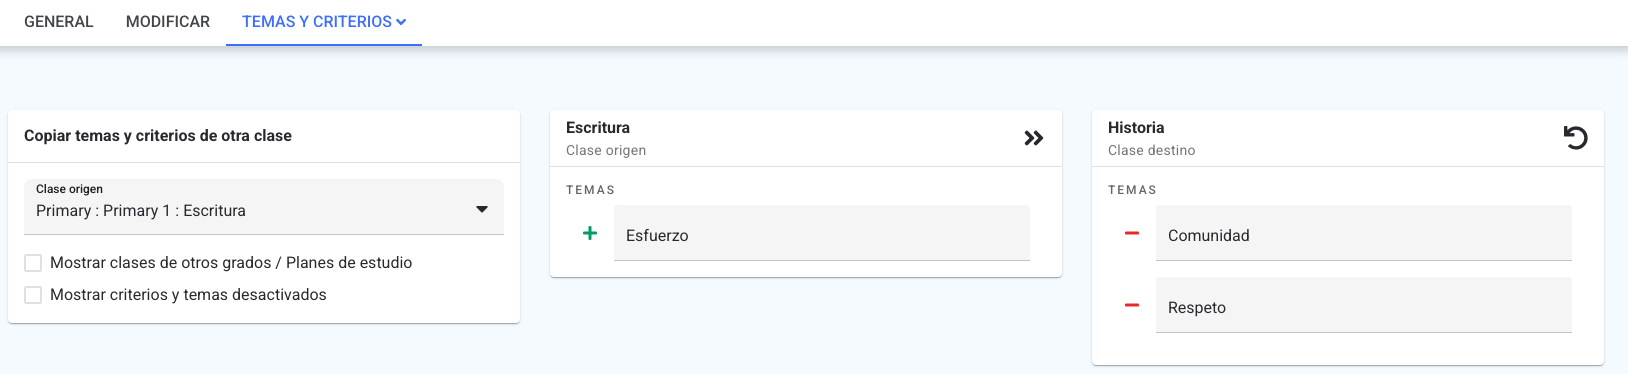The width and height of the screenshot is (1628, 374).
Task: Open the Clase origen dropdown
Action: point(264,208)
